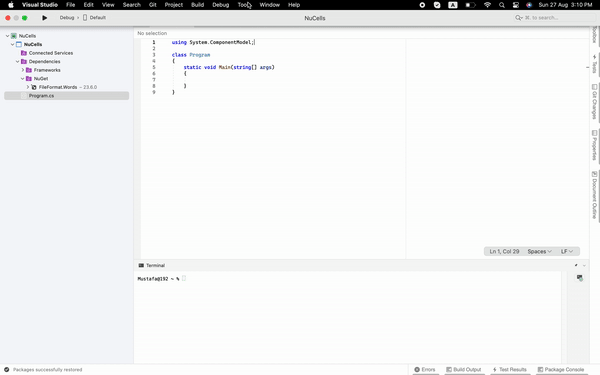Open the Package Console pad
The image size is (600, 375).
561,370
